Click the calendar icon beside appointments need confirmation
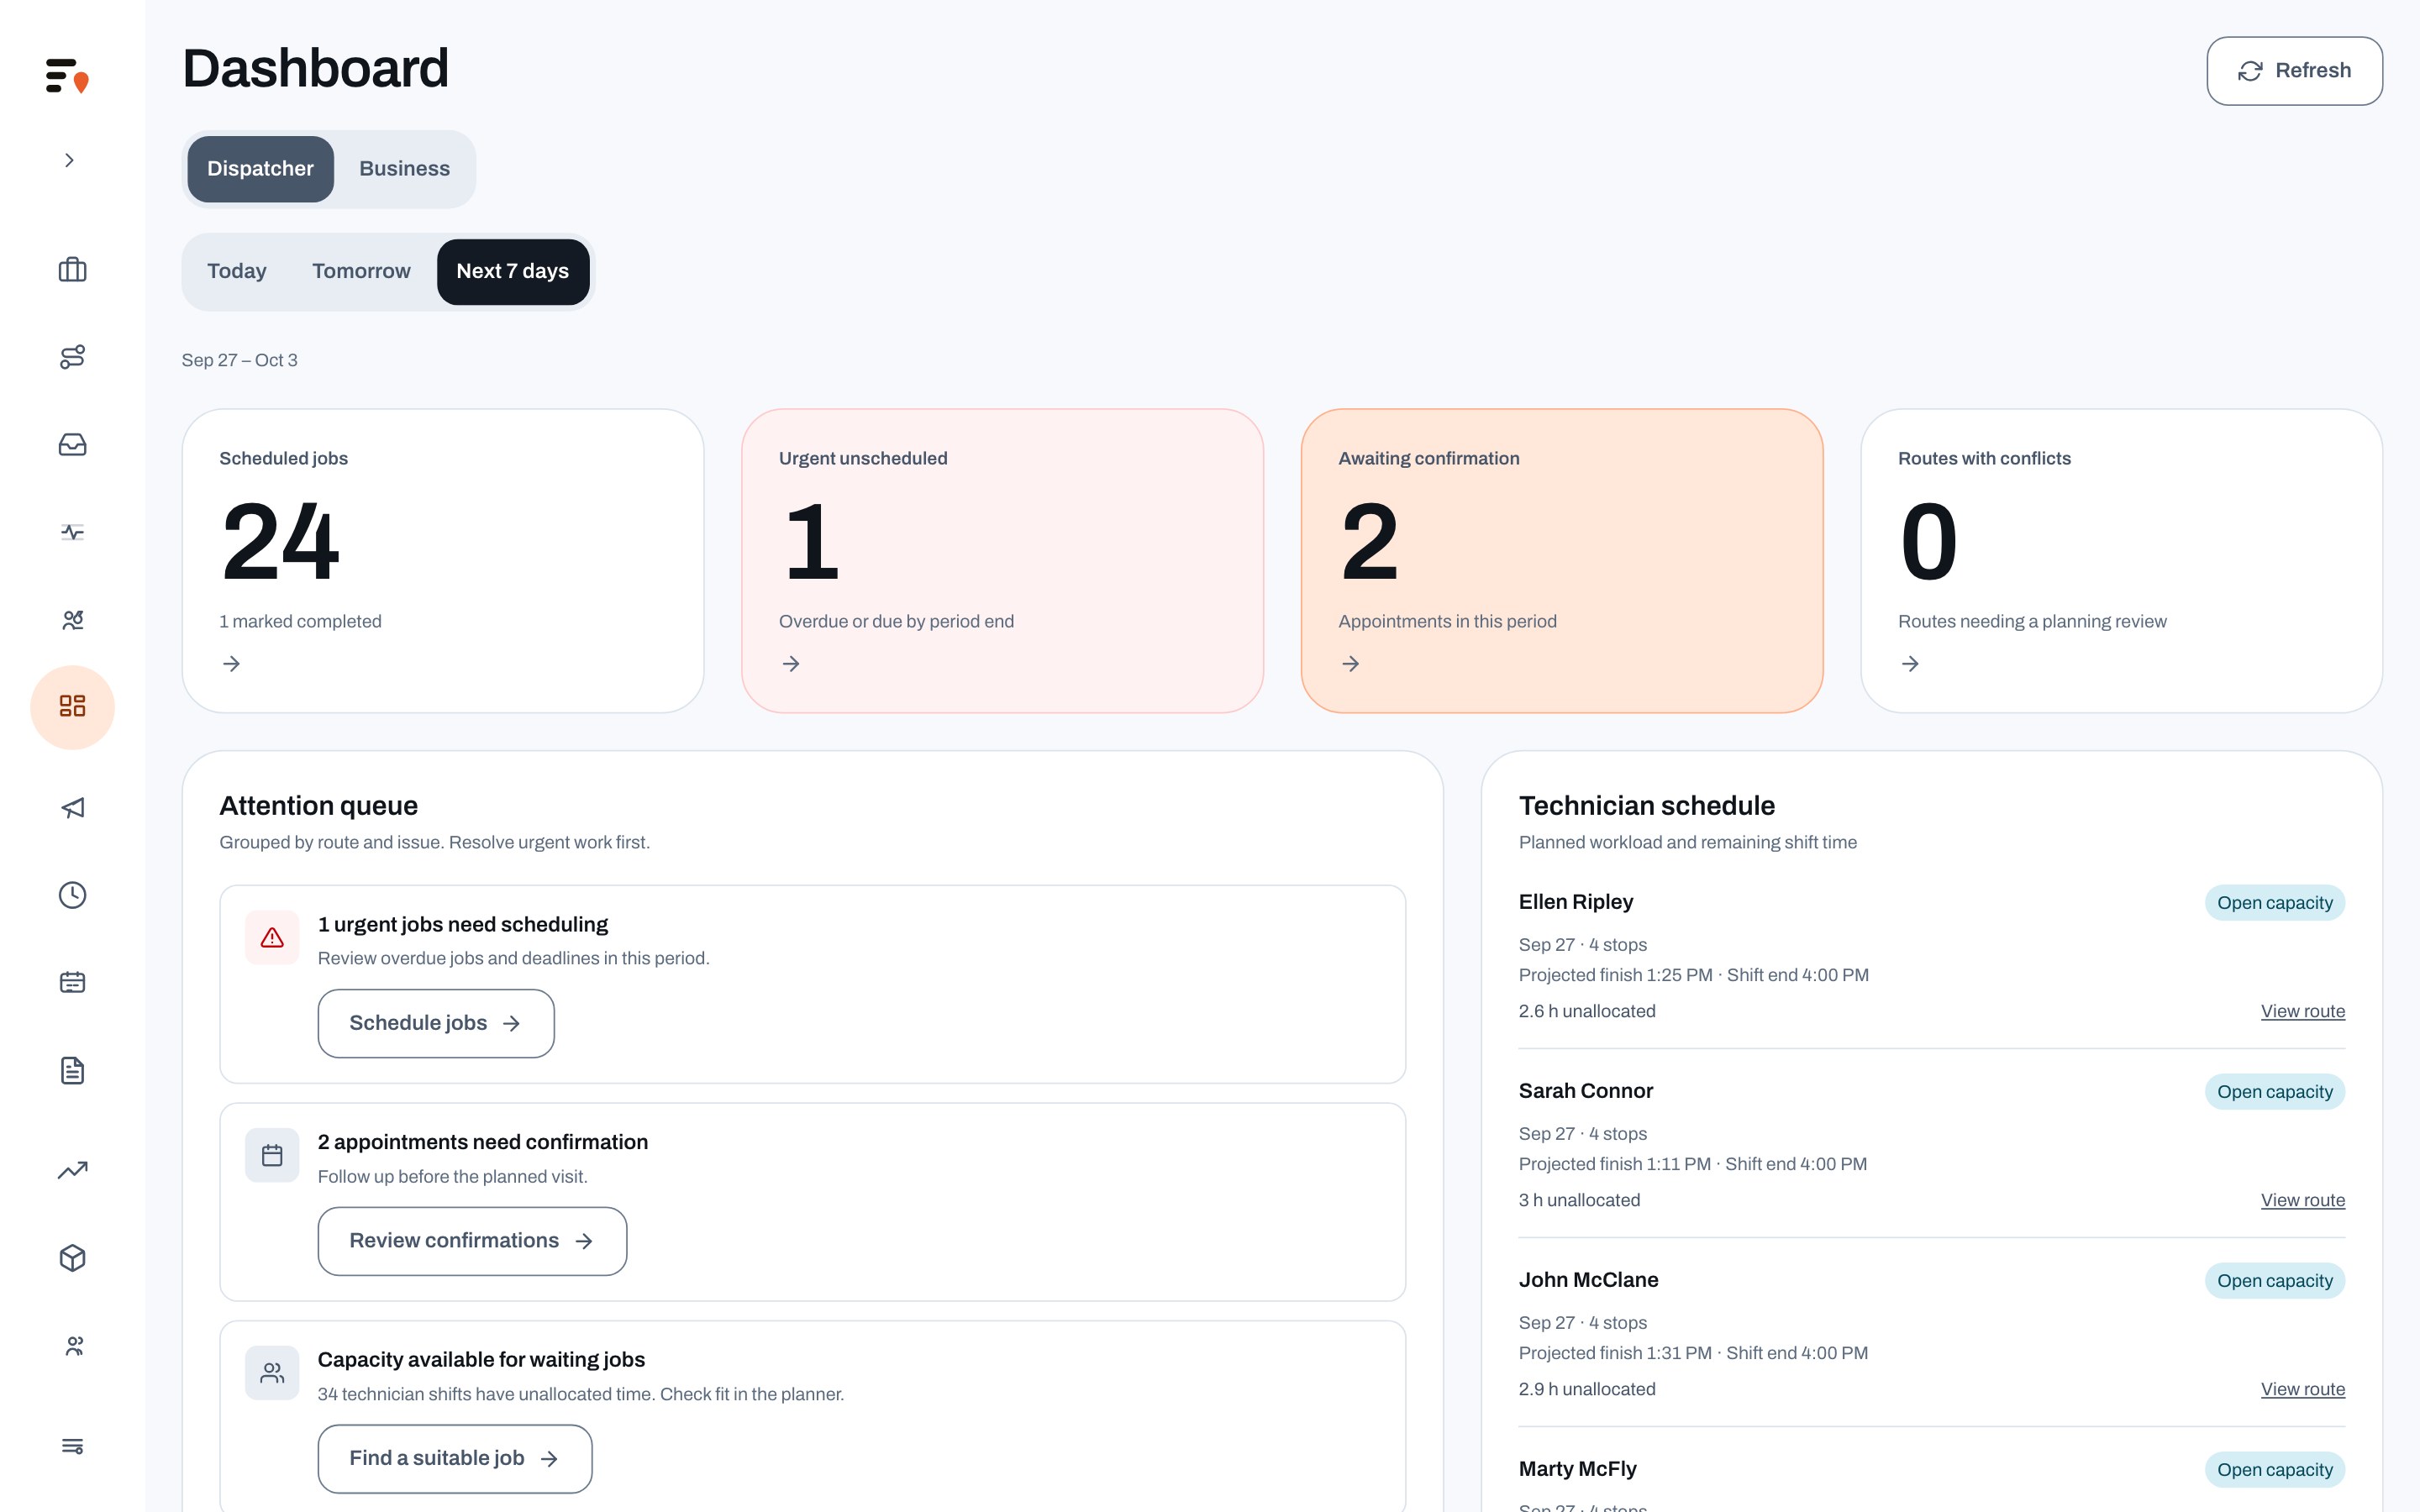Screen dimensions: 2420x1512 tap(272, 1156)
